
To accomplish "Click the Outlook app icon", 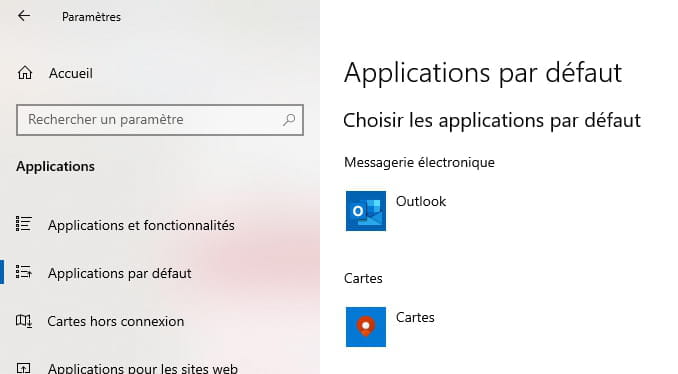I will click(x=366, y=211).
